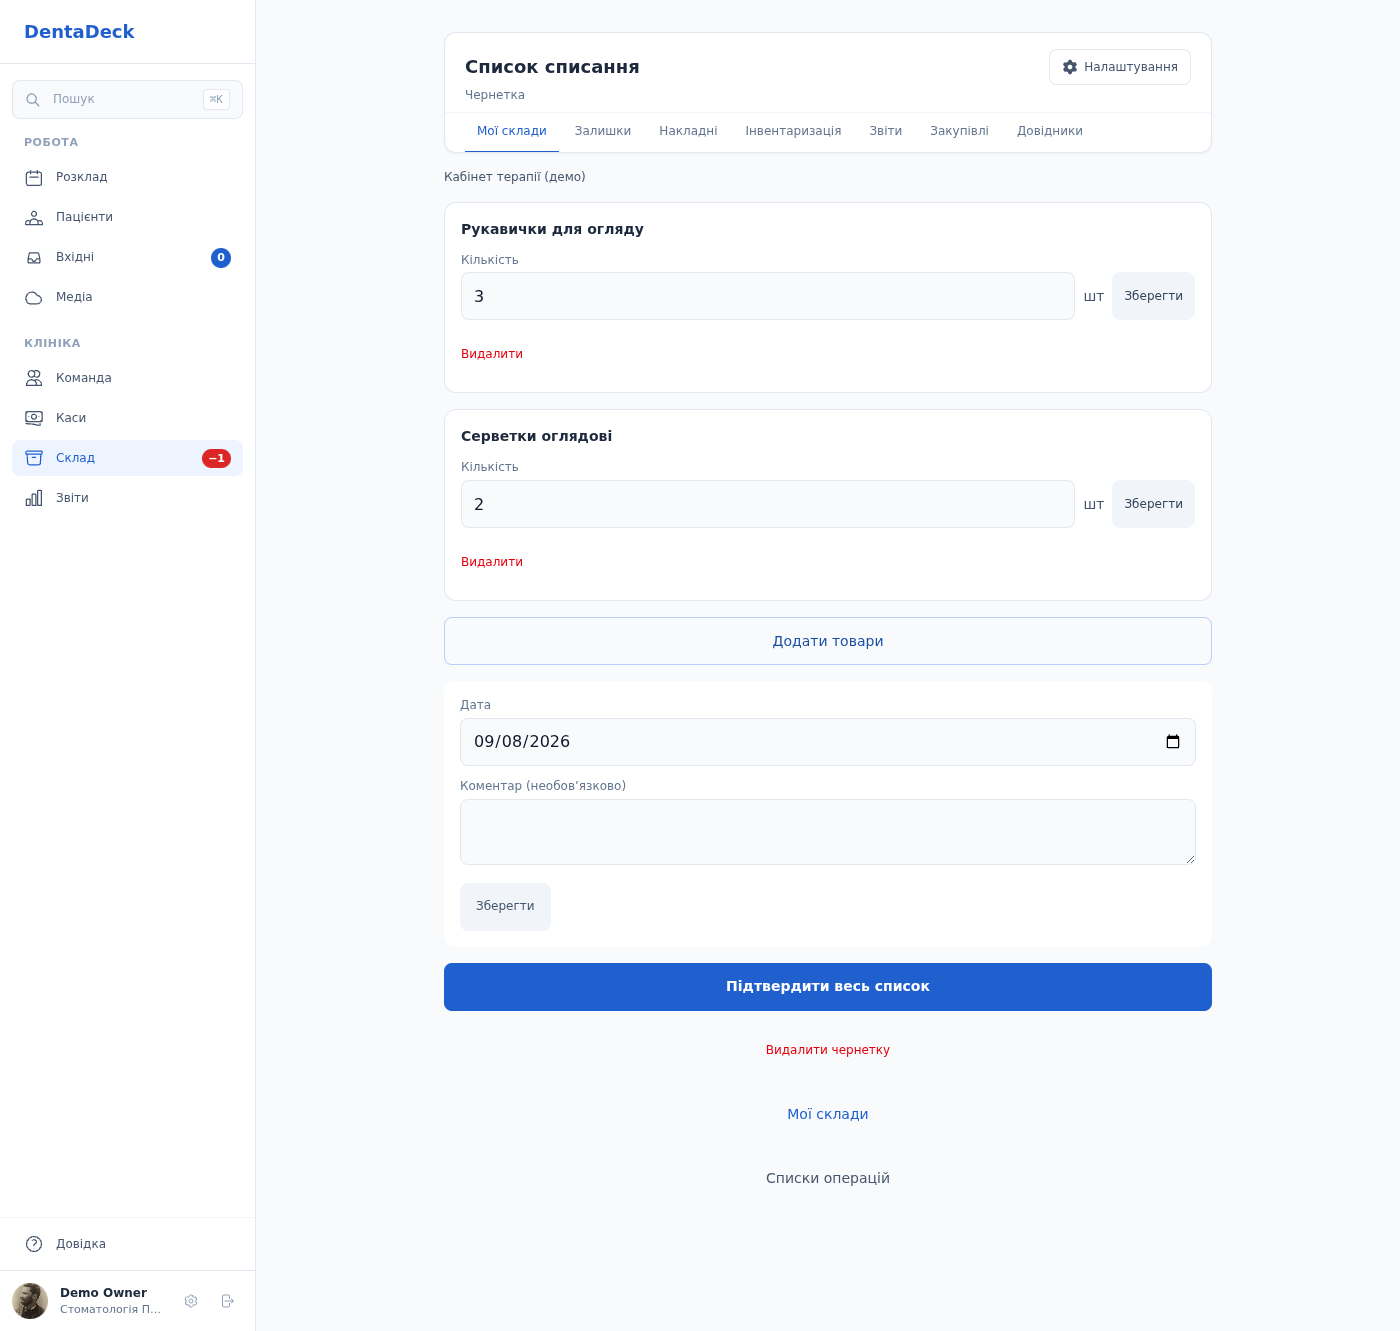
Task: Click the logout icon in user panel
Action: 228,1301
